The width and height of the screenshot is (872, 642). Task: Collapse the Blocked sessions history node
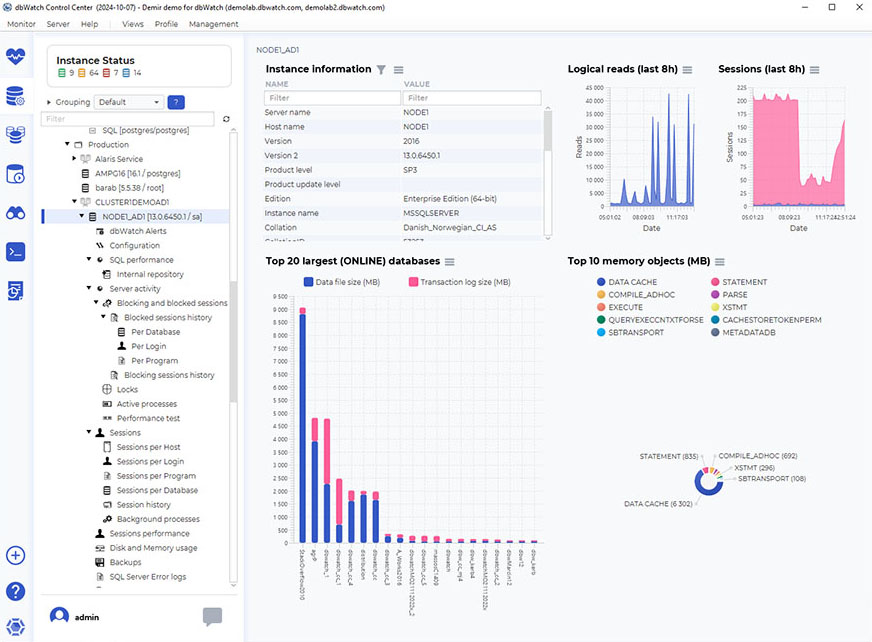103,317
